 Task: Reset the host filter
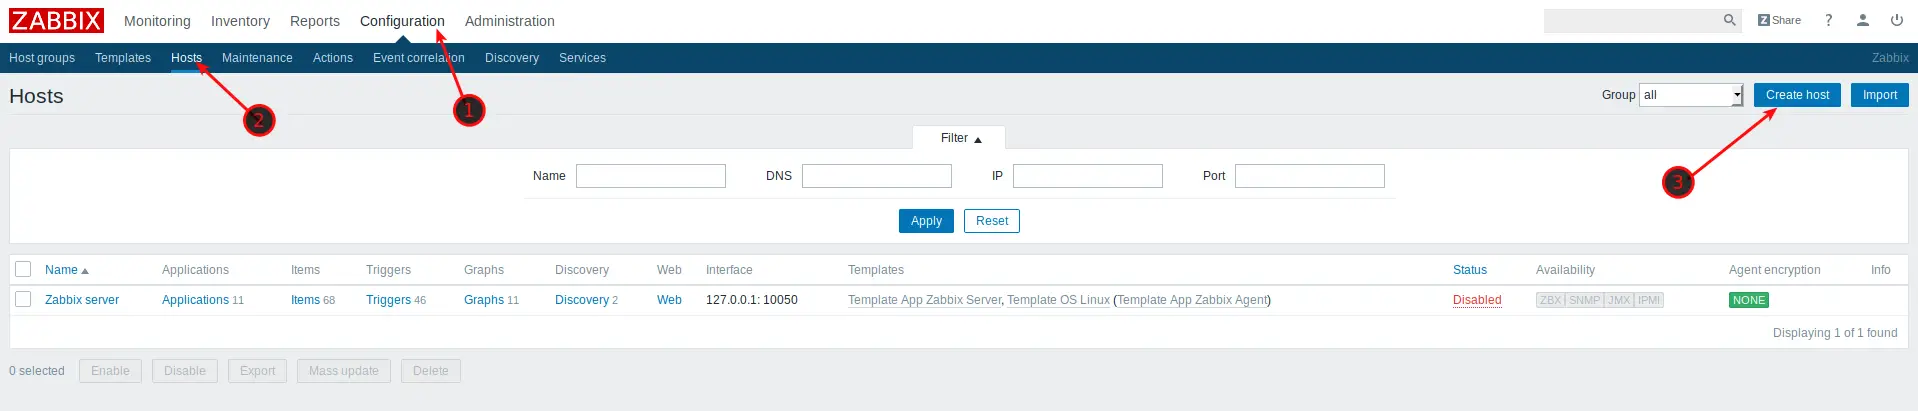[992, 221]
